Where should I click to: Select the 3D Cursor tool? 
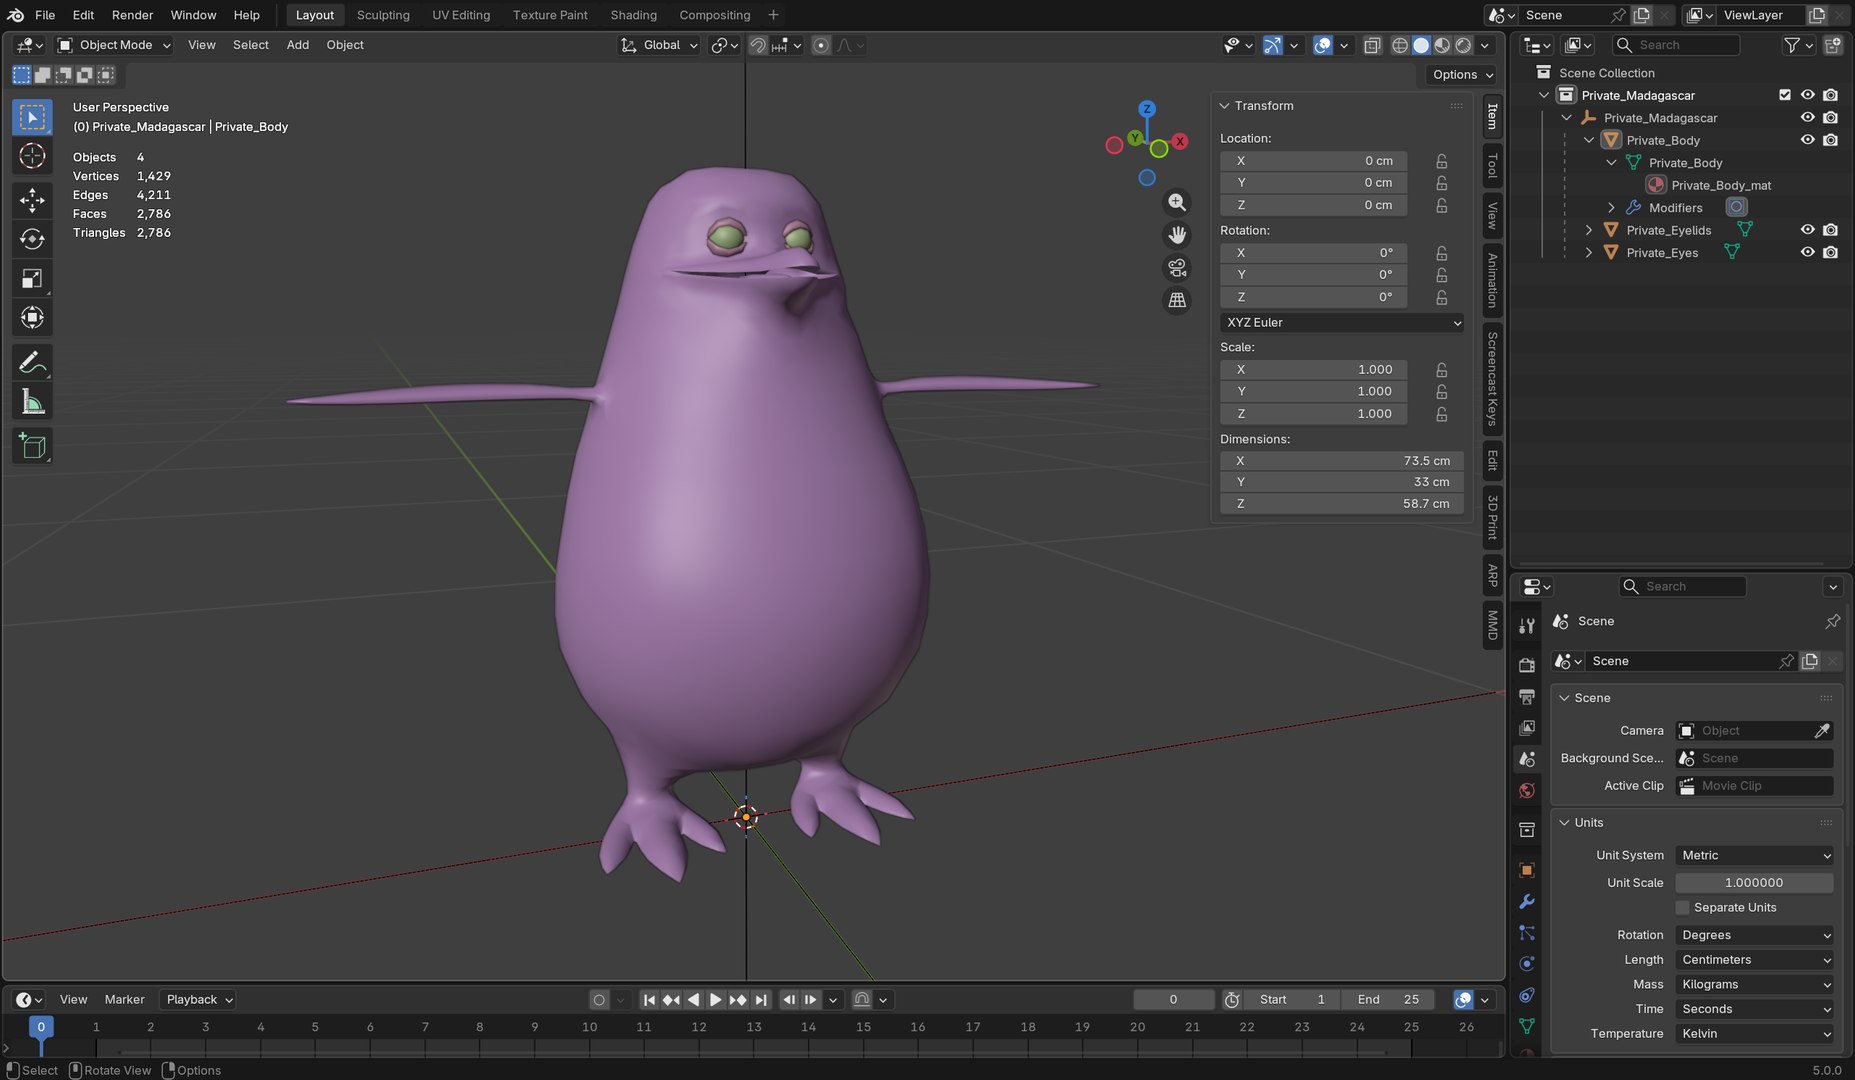click(x=32, y=156)
